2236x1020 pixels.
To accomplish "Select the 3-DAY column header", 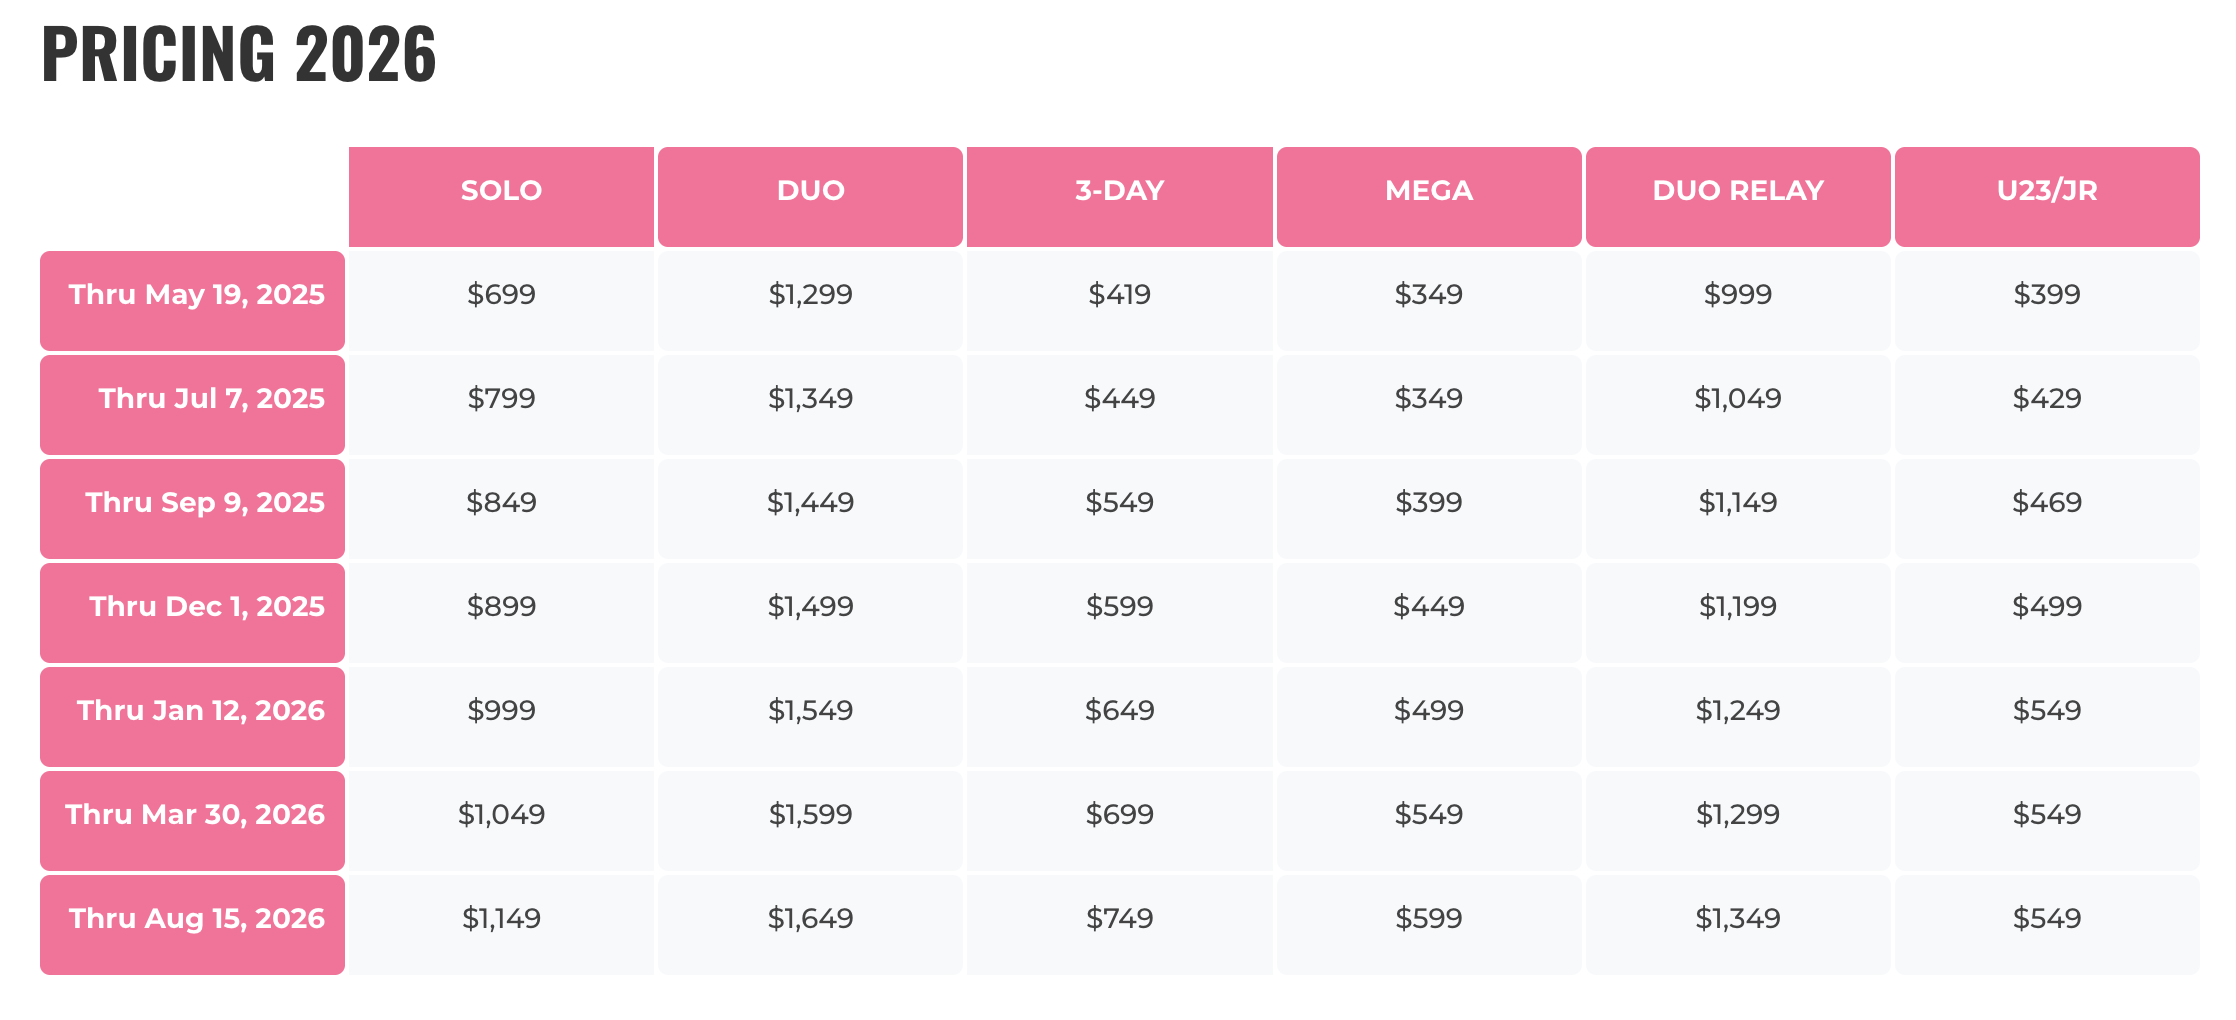I will (x=1119, y=191).
